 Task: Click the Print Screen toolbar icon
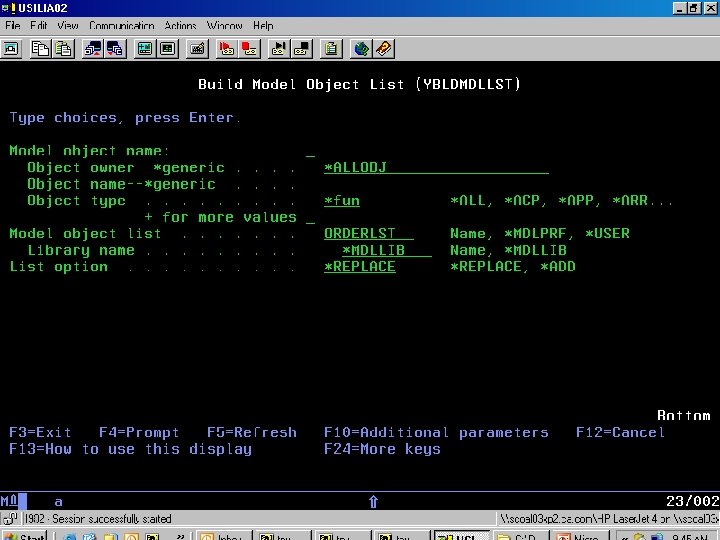point(11,49)
